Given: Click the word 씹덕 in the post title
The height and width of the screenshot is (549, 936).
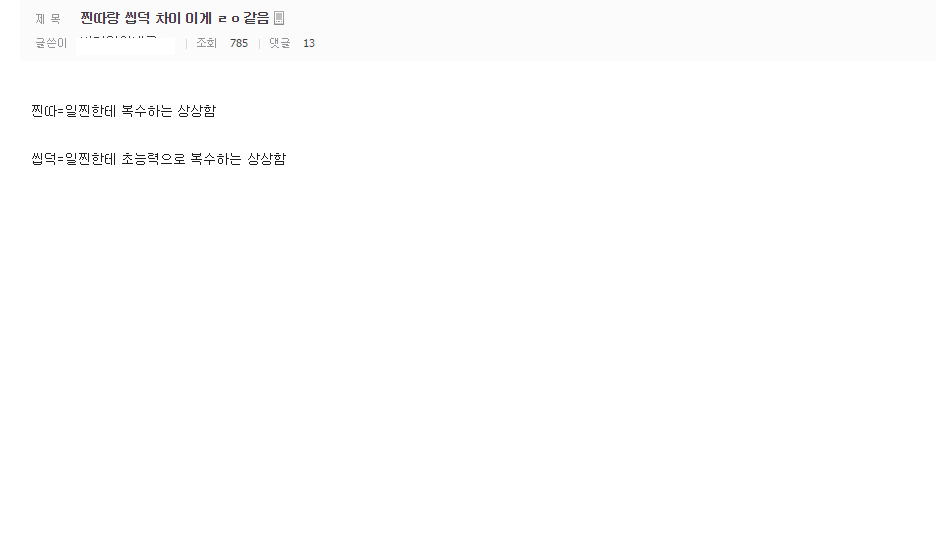Looking at the screenshot, I should [137, 18].
